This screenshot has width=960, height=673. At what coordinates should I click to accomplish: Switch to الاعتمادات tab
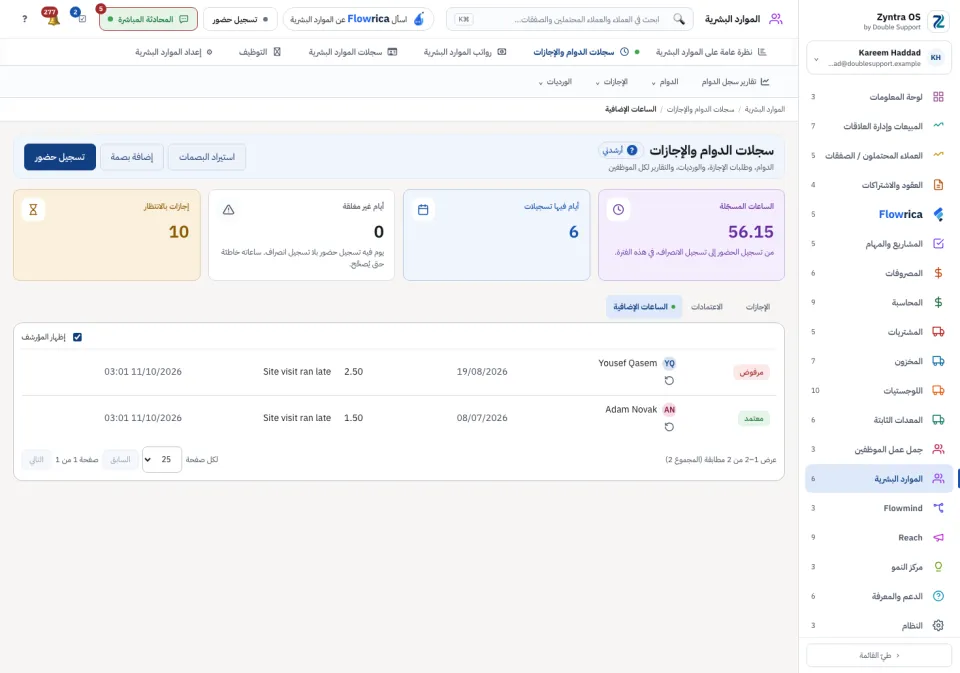click(x=707, y=307)
